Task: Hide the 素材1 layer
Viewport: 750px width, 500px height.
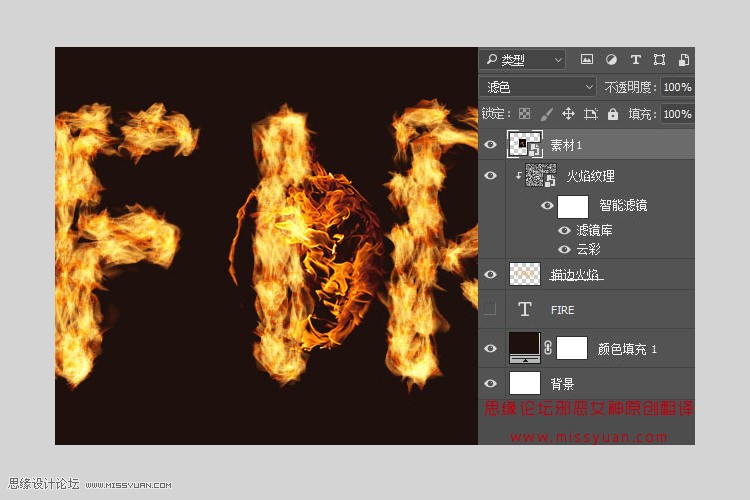Action: pyautogui.click(x=490, y=144)
